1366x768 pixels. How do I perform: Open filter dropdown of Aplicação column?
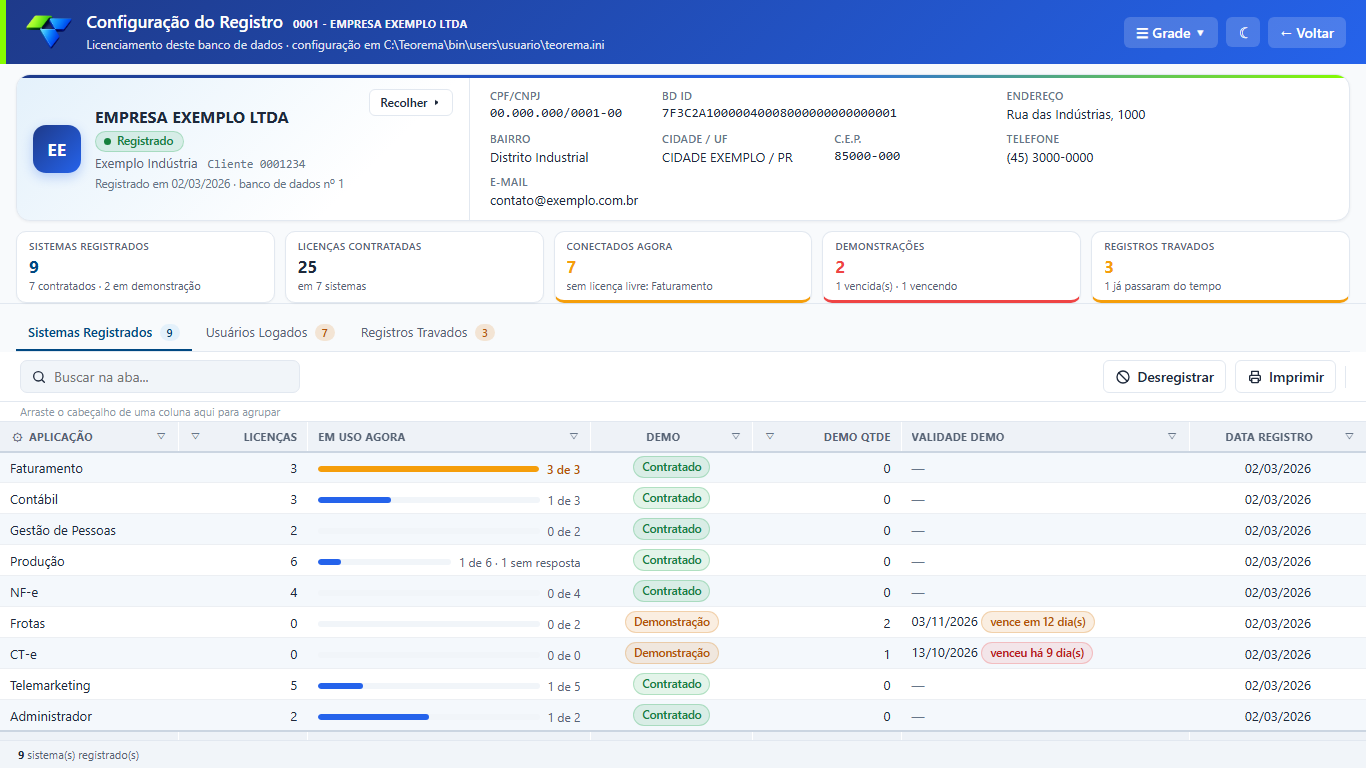(161, 436)
